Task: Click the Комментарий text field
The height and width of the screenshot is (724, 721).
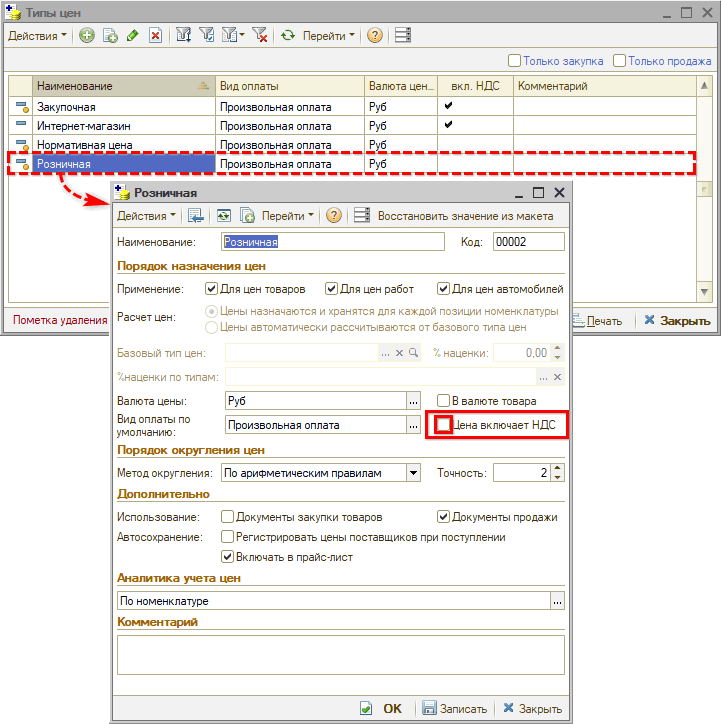Action: point(340,655)
